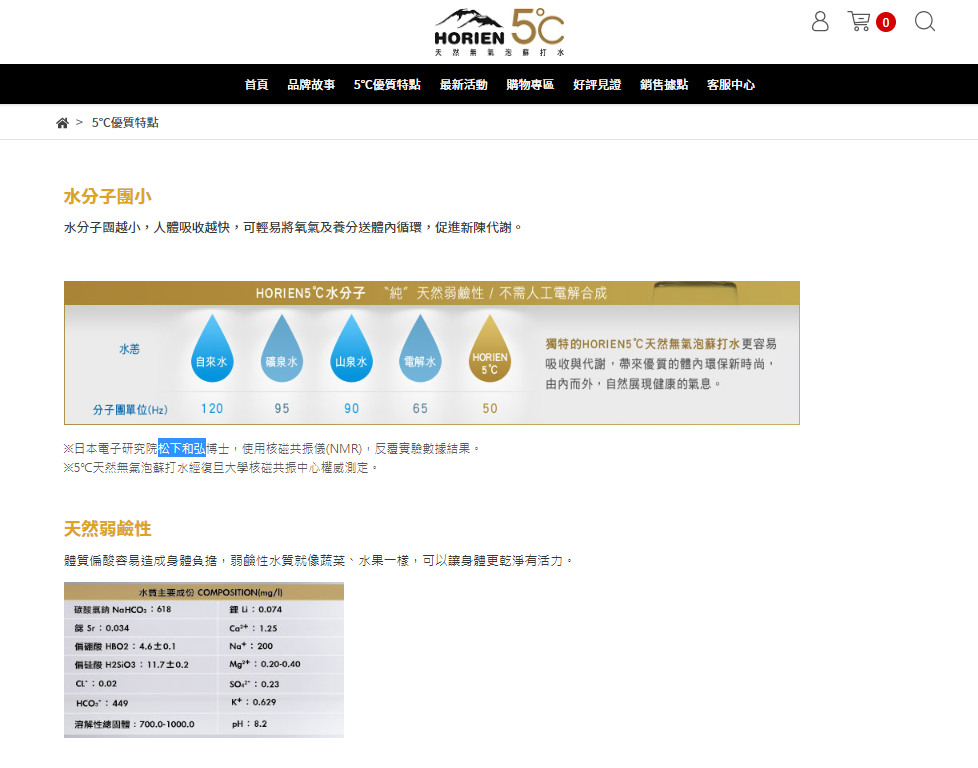Click the 電解水 water drop

coord(420,348)
